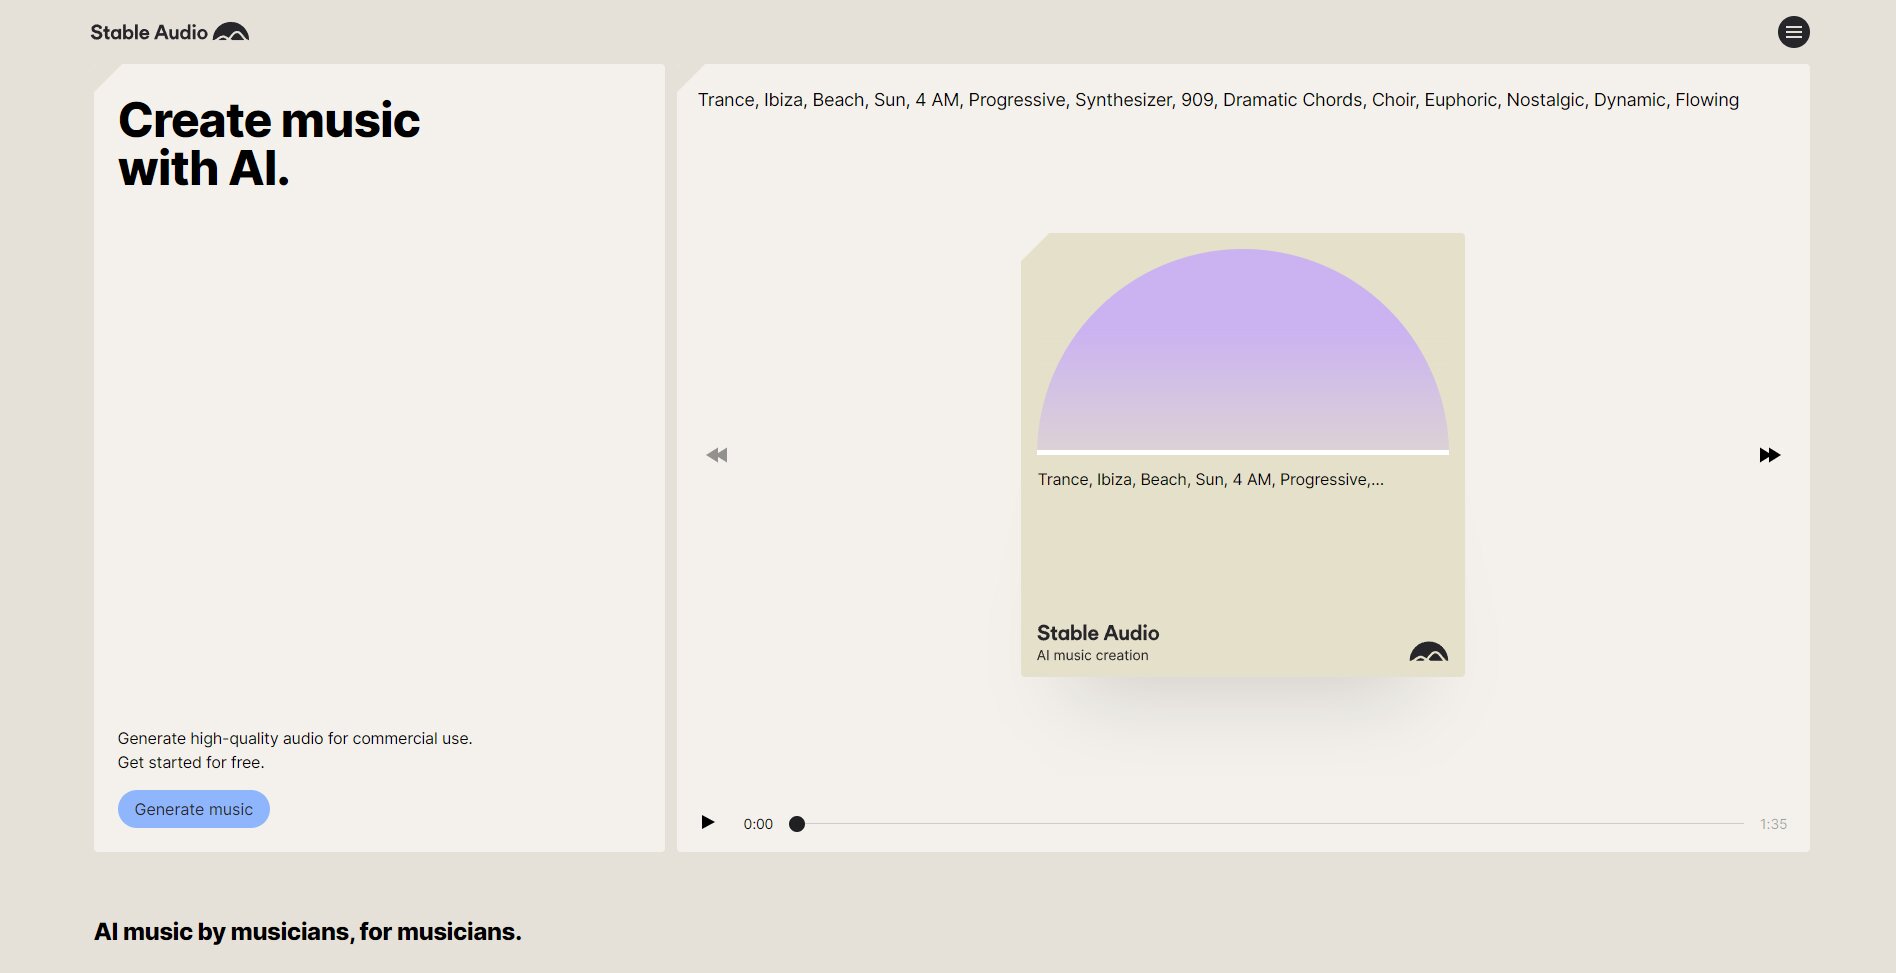The height and width of the screenshot is (973, 1896).
Task: Go back to the previous track
Action: (717, 455)
